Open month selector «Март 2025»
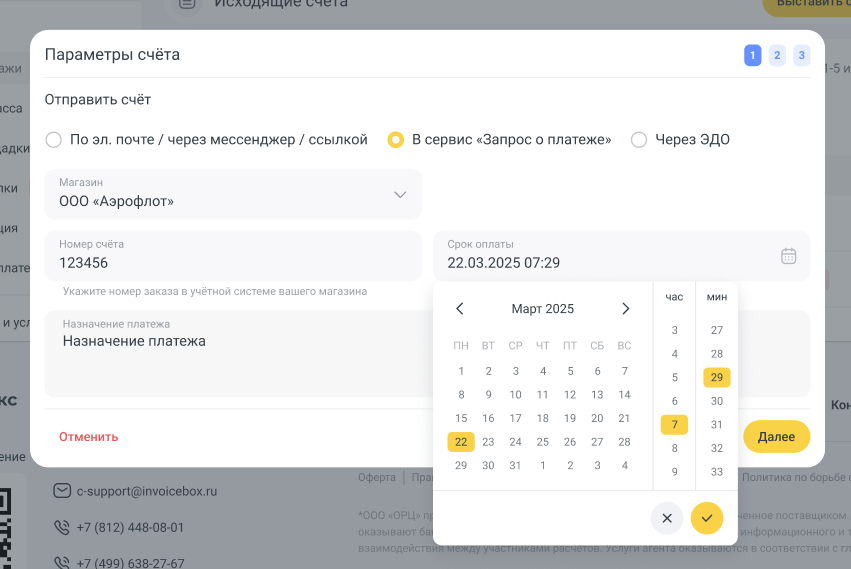 click(542, 309)
